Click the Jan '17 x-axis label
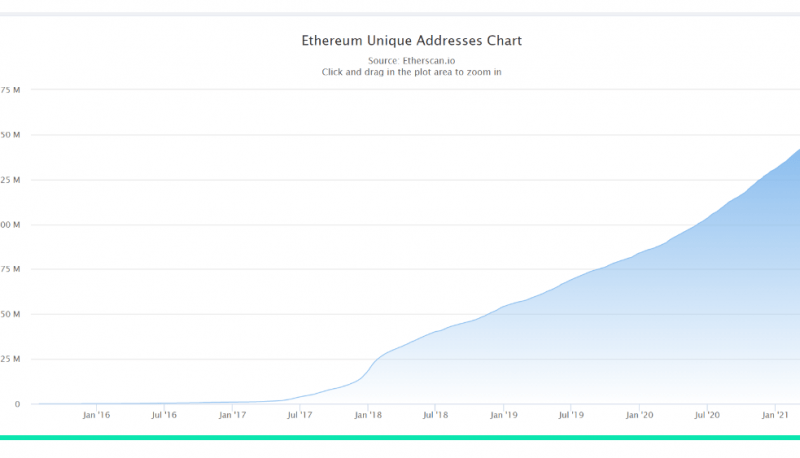The width and height of the screenshot is (800, 458). 232,414
